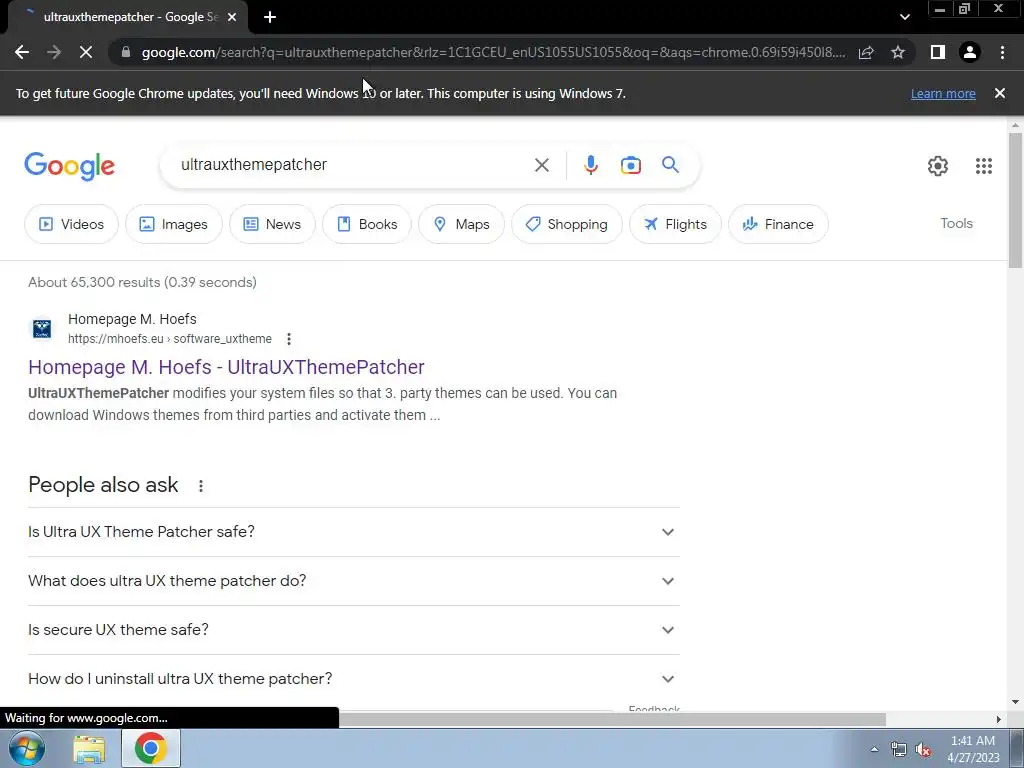Open the Windows Start menu orb
The image size is (1024, 768).
[x=26, y=748]
